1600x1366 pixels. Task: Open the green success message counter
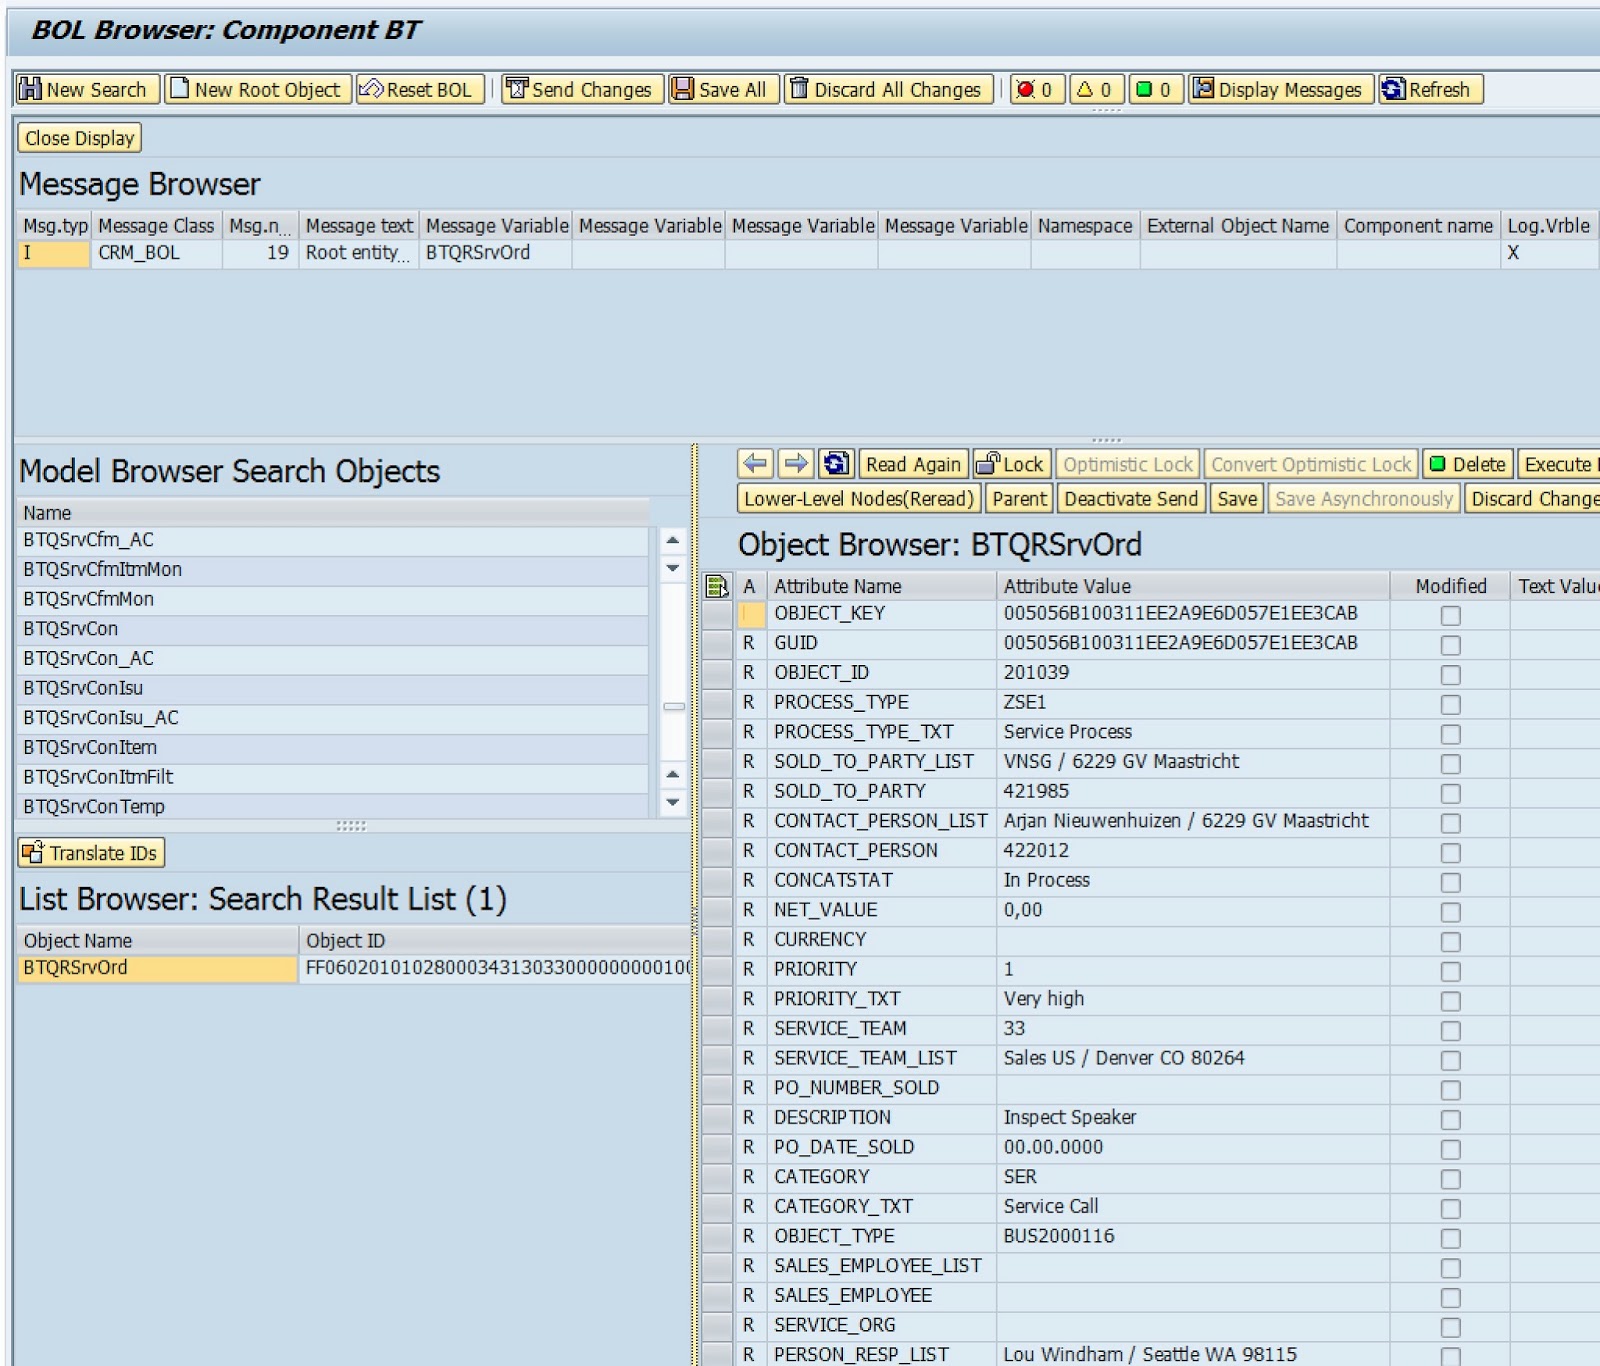1155,90
